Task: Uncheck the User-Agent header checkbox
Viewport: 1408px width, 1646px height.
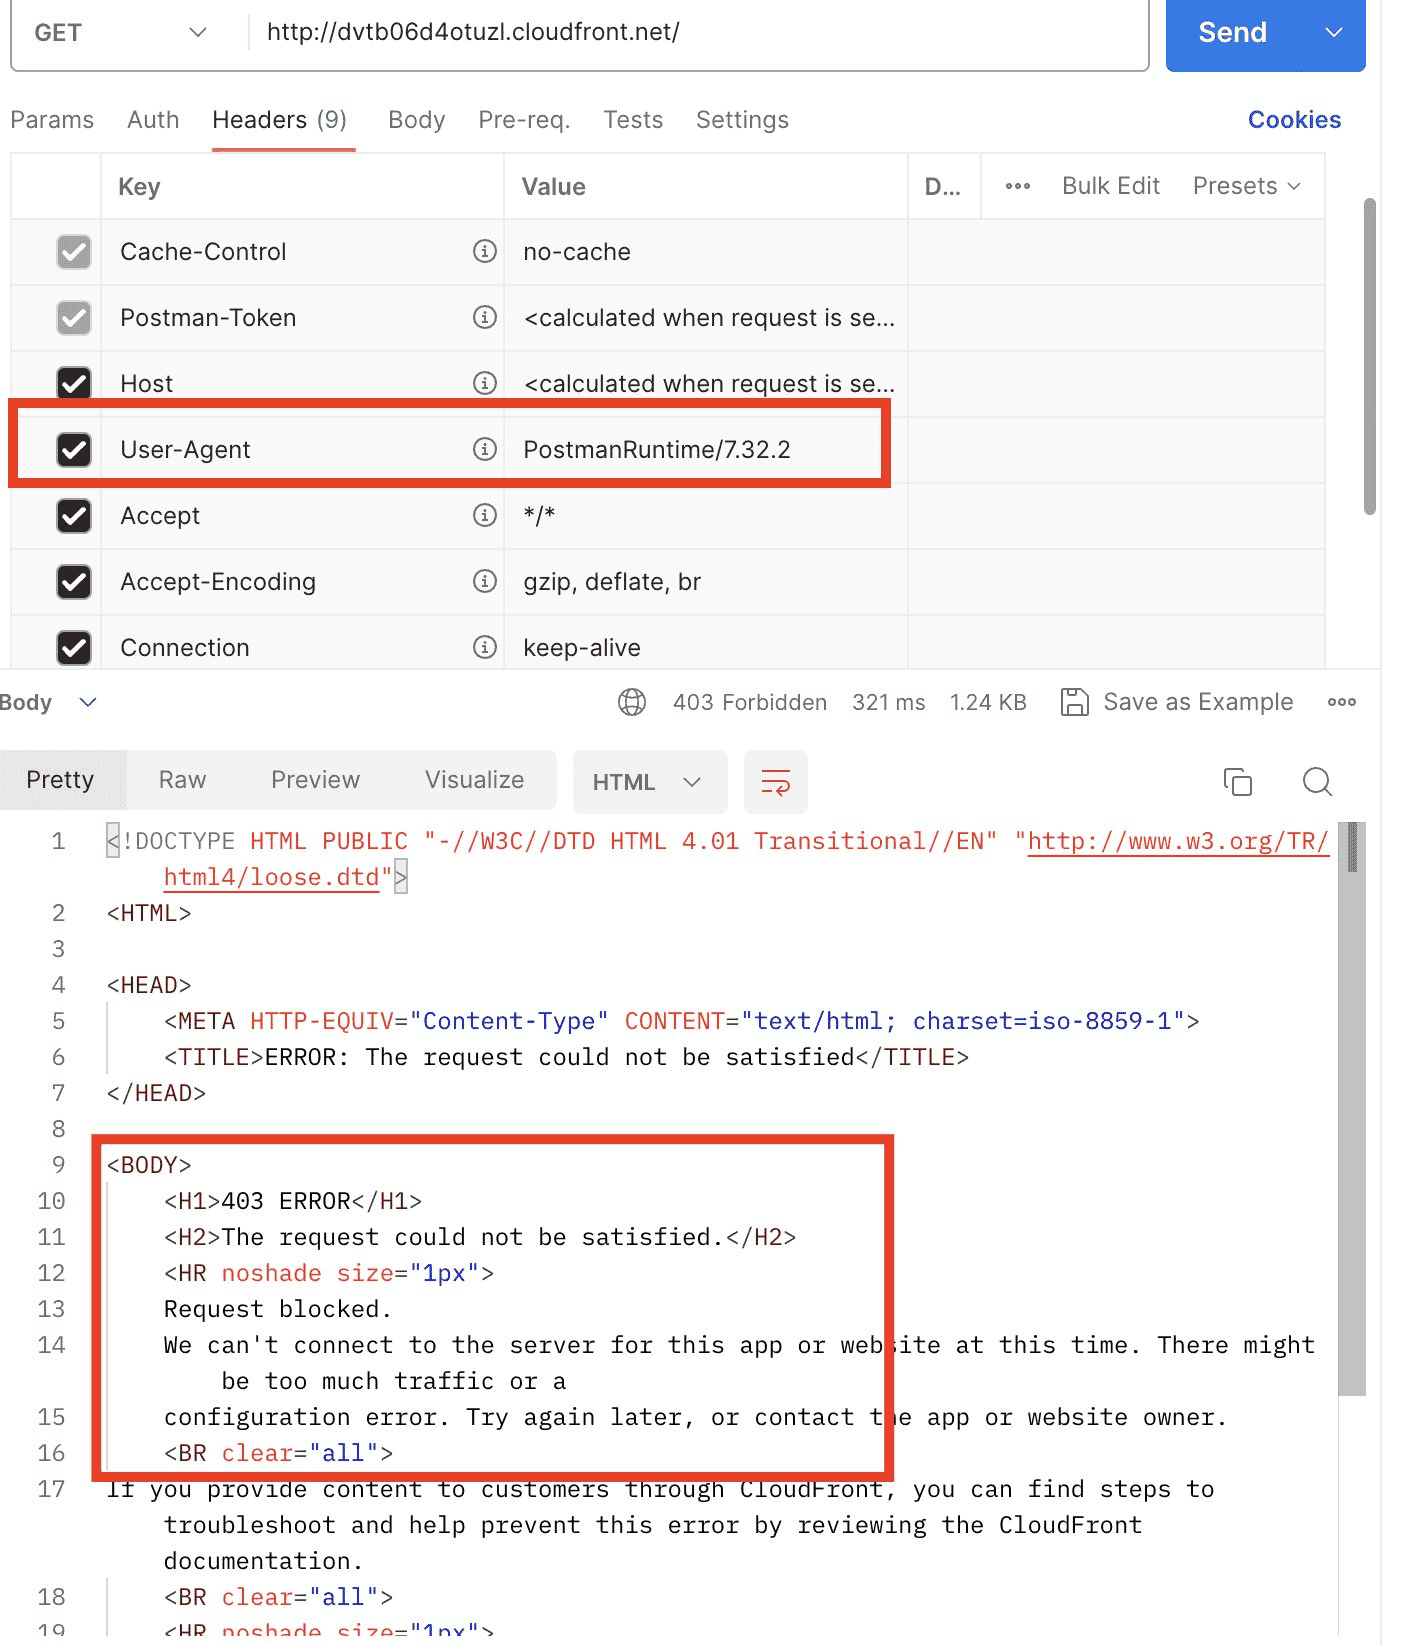Action: [x=74, y=450]
